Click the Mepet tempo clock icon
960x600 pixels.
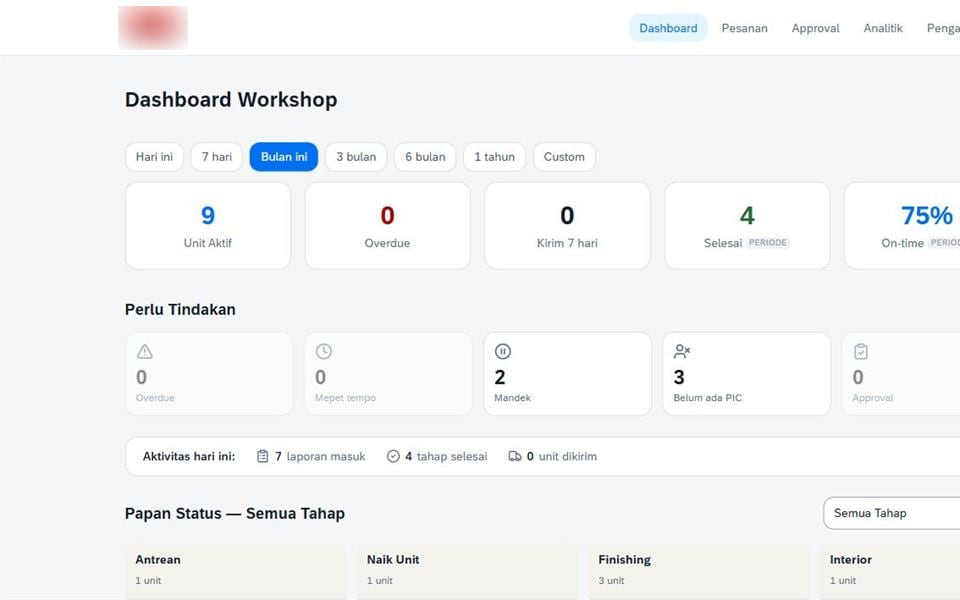(x=323, y=351)
